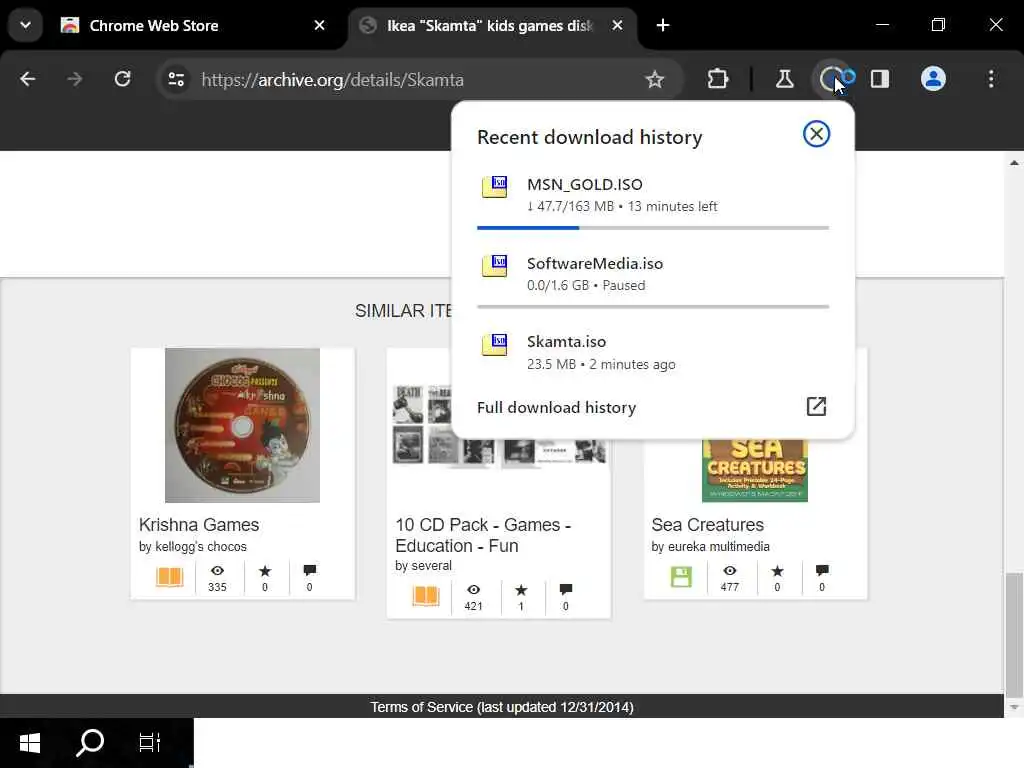This screenshot has width=1024, height=768.
Task: Select the SoftwareMedia.iso paused download
Action: pyautogui.click(x=653, y=274)
